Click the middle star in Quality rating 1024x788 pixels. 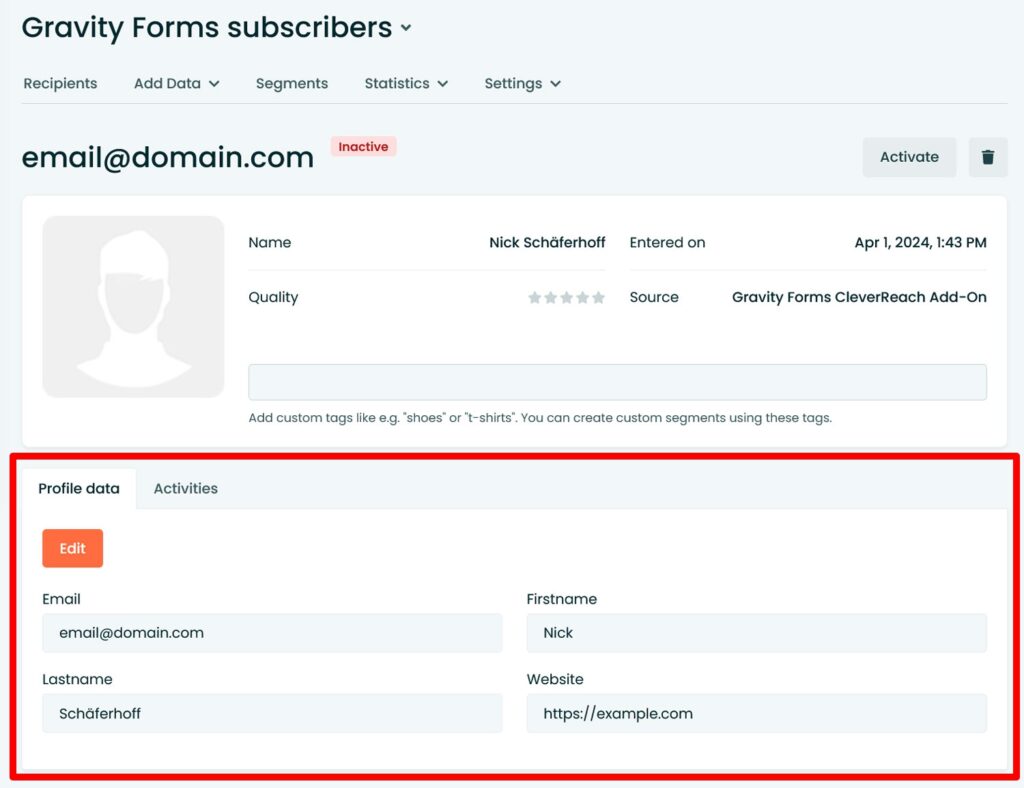click(x=566, y=297)
